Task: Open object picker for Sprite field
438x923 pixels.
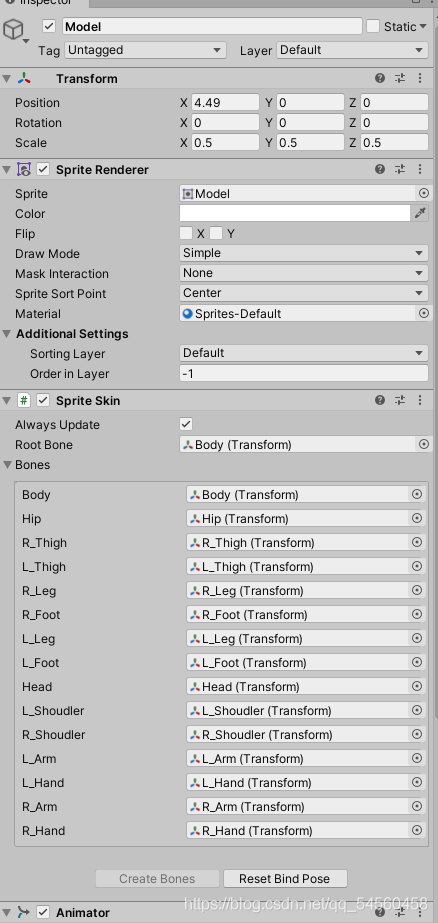Action: point(423,193)
